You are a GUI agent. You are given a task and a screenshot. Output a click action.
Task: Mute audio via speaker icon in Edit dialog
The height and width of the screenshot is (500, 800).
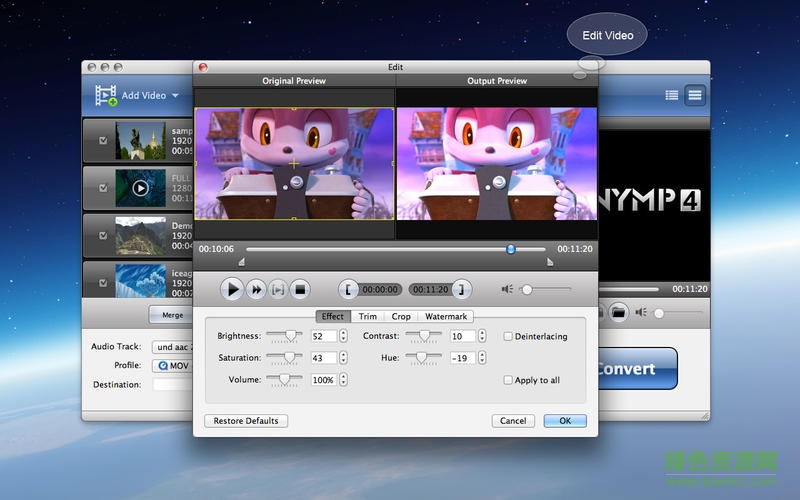(x=507, y=289)
